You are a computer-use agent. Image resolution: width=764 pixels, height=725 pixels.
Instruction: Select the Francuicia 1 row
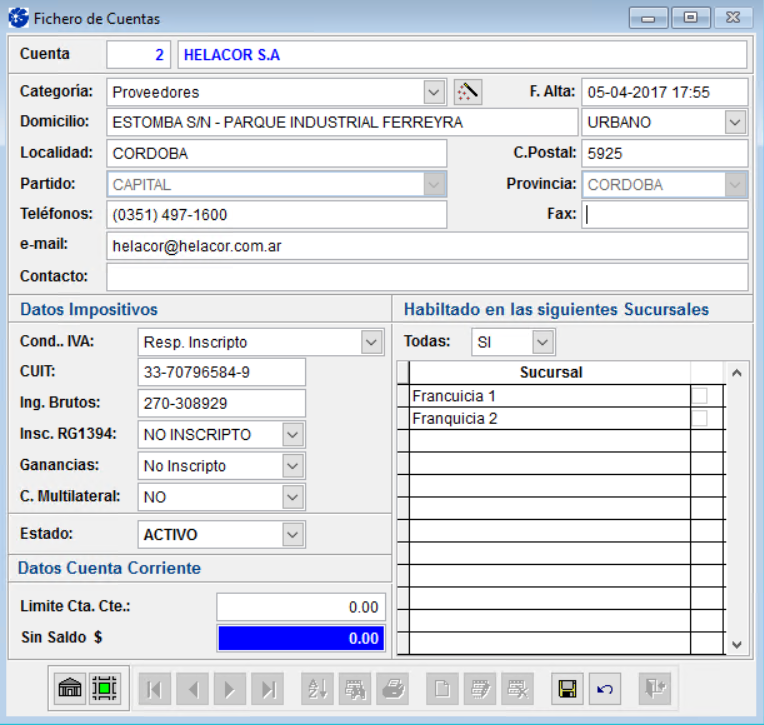click(x=550, y=396)
